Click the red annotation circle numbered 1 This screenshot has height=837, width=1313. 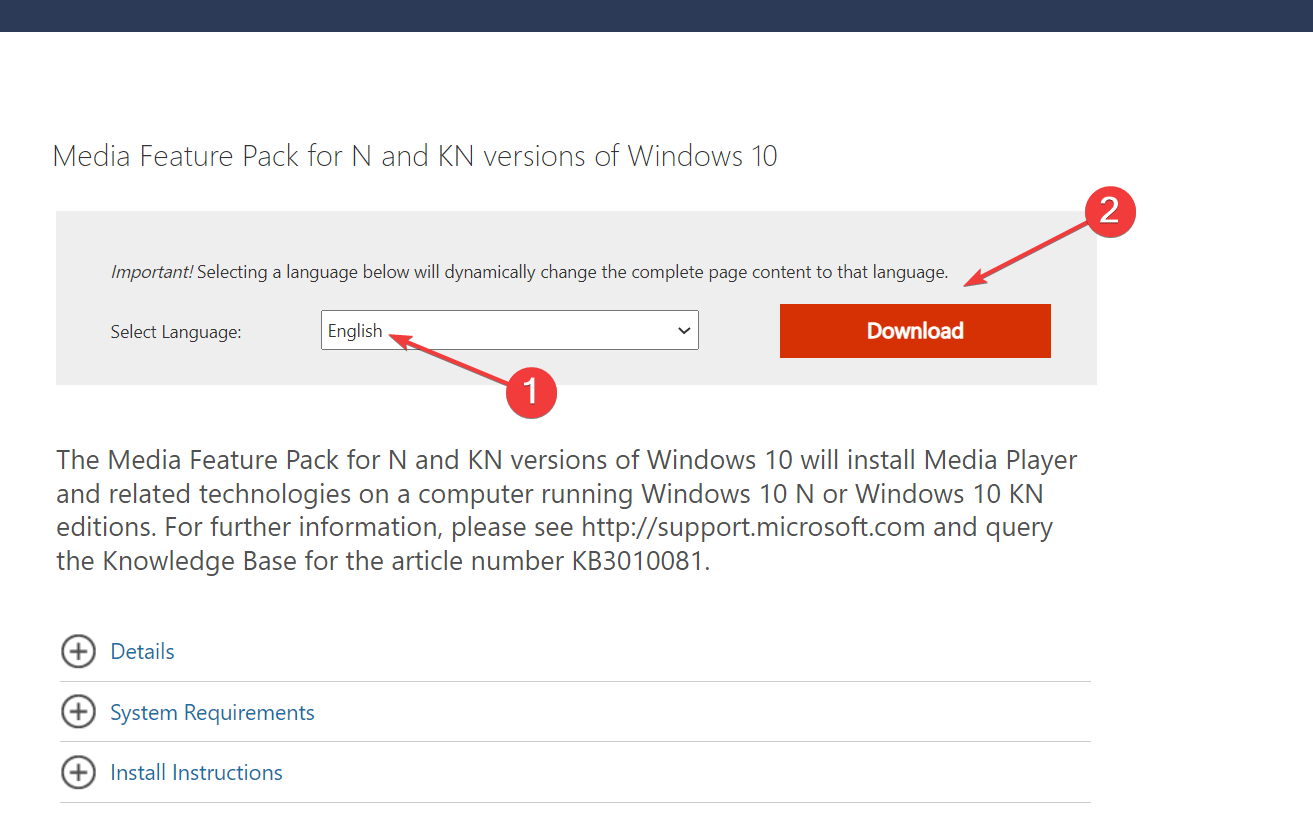(530, 391)
